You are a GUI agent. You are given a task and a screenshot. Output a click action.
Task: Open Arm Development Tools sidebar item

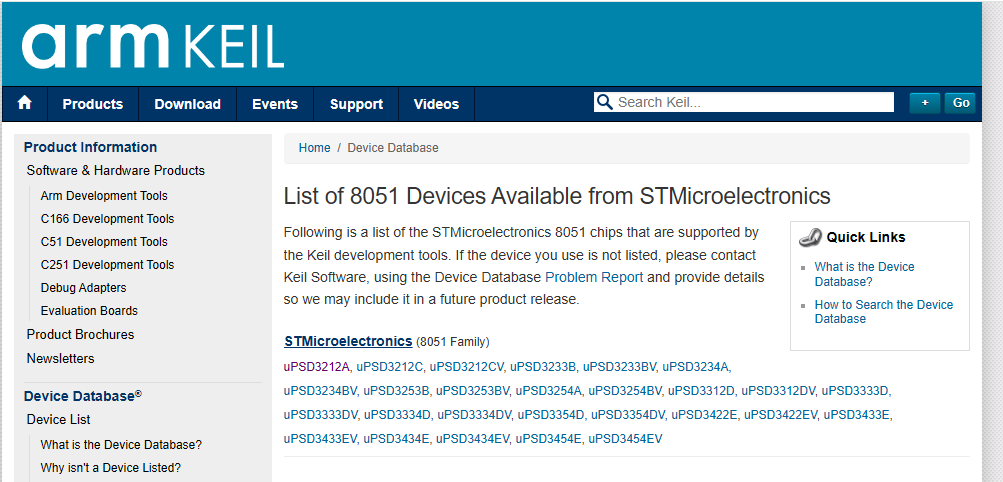pyautogui.click(x=104, y=196)
